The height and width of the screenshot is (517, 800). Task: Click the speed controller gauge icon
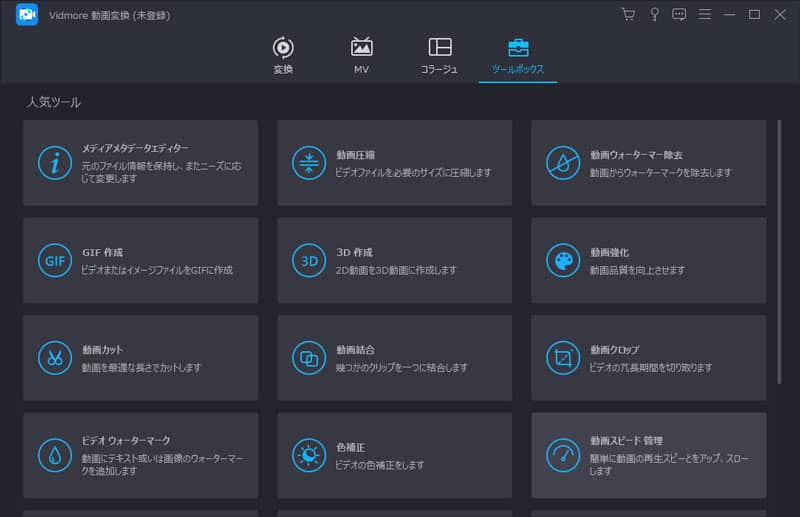pyautogui.click(x=563, y=455)
